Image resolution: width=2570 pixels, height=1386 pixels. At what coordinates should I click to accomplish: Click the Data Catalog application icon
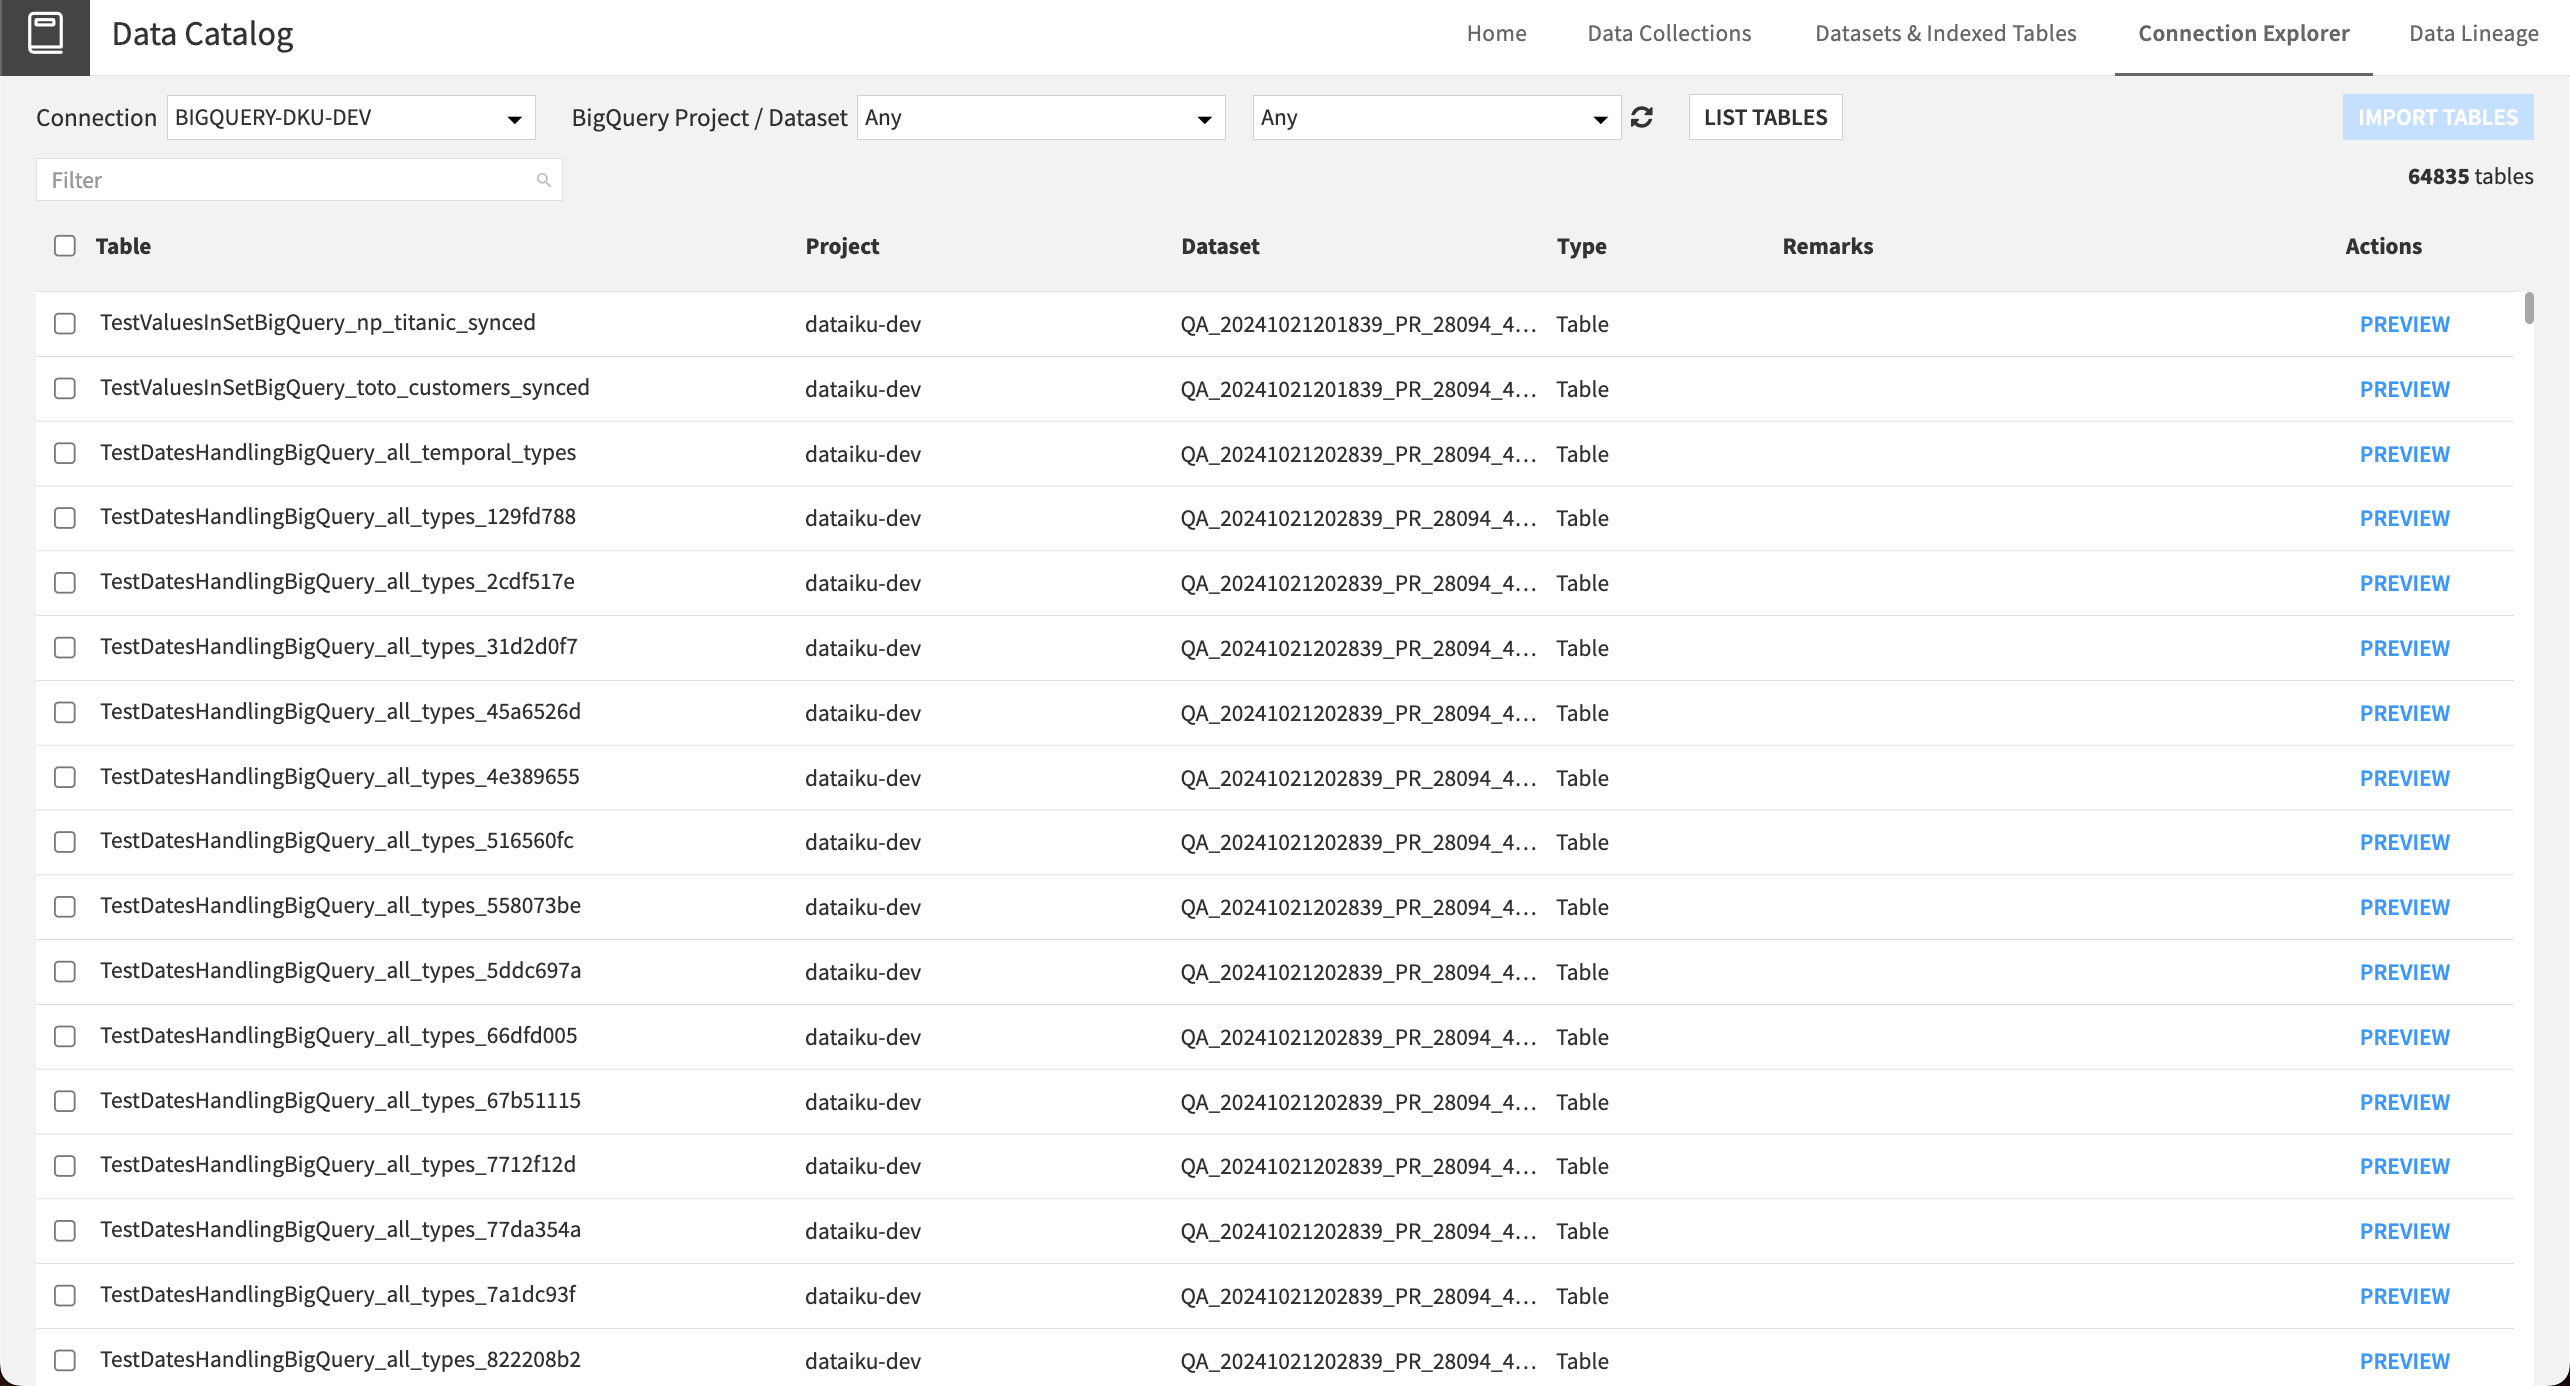[46, 34]
